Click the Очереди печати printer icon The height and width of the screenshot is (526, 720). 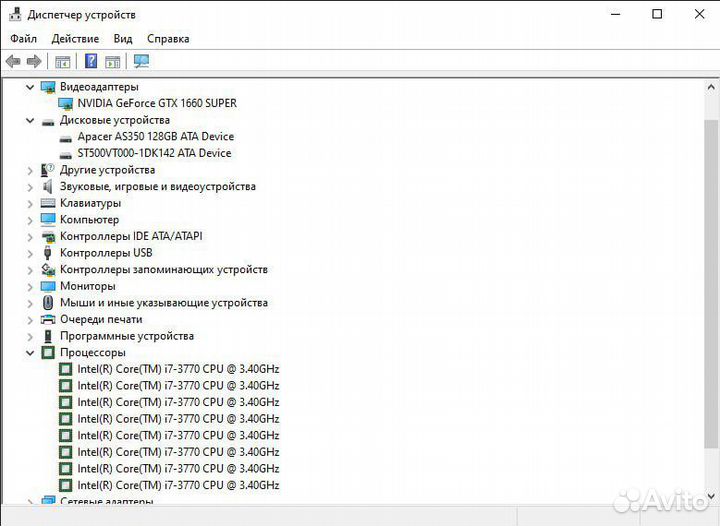pyautogui.click(x=48, y=319)
